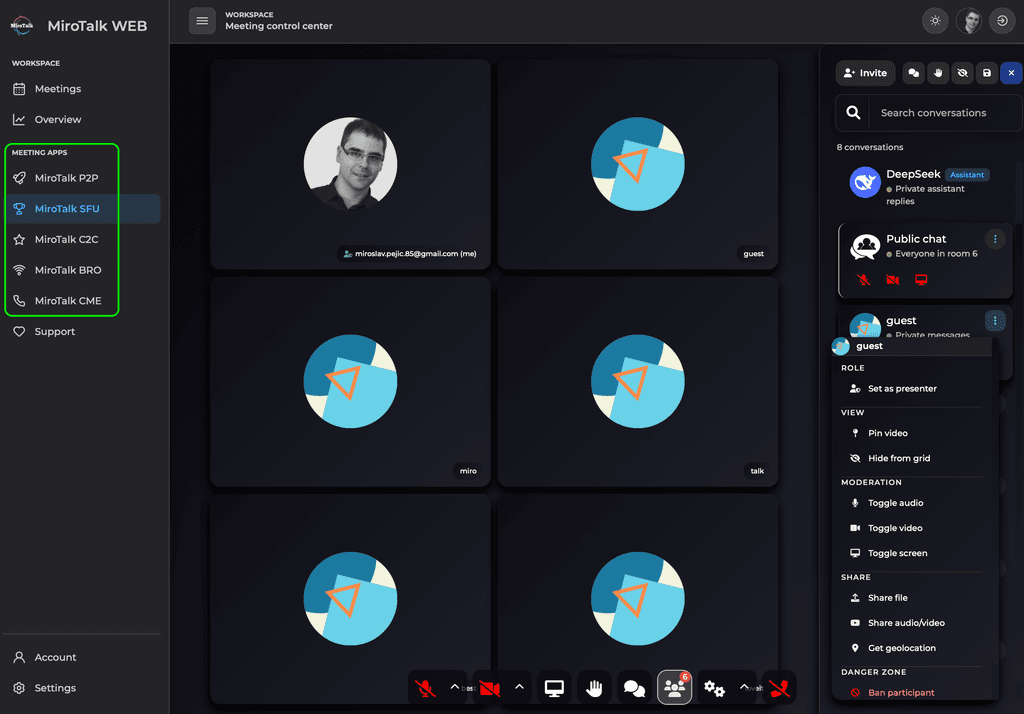Start screen sharing with monitor icon
Screen dimensions: 1024x714
pos(554,688)
